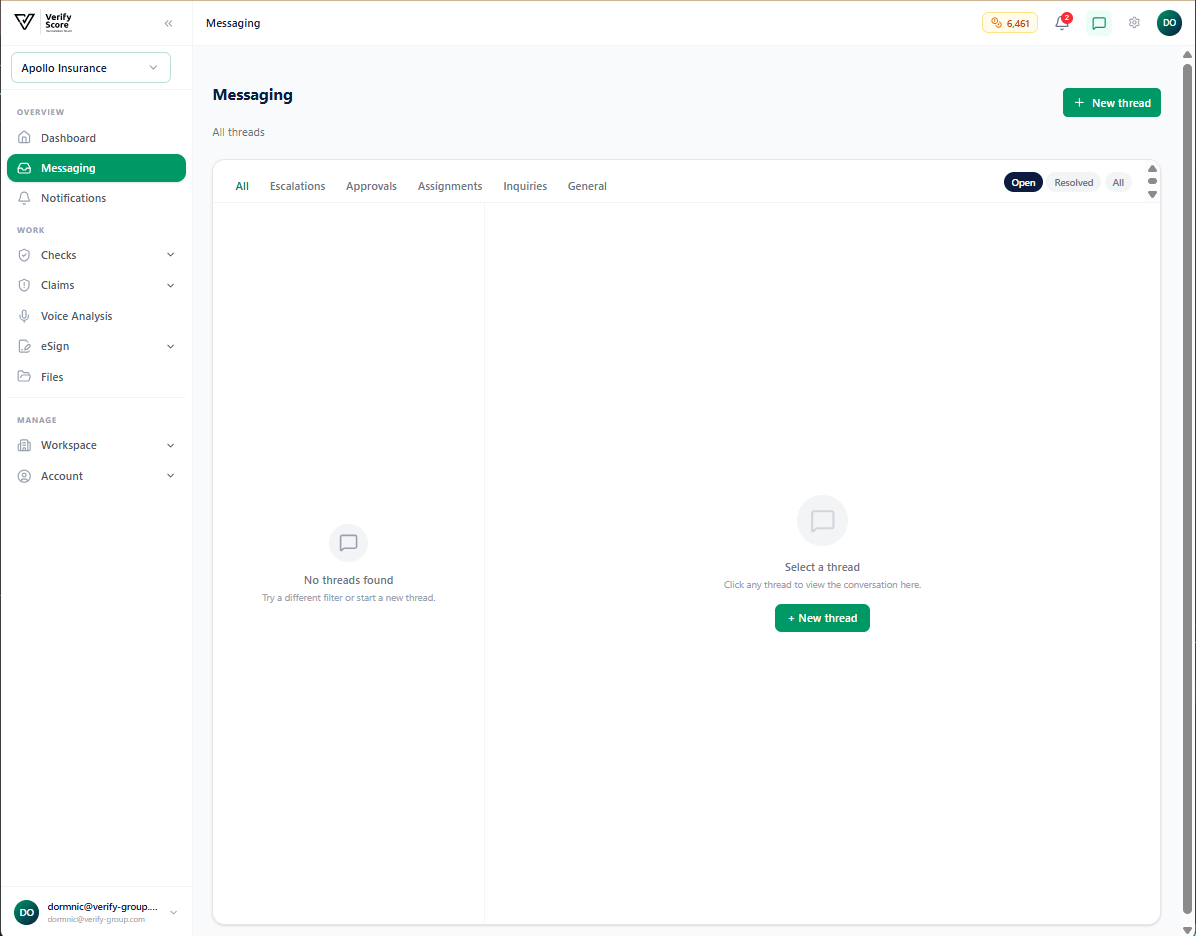Open the user menu chevron at sidebar bottom
Viewport: 1196px width, 936px height.
click(173, 912)
